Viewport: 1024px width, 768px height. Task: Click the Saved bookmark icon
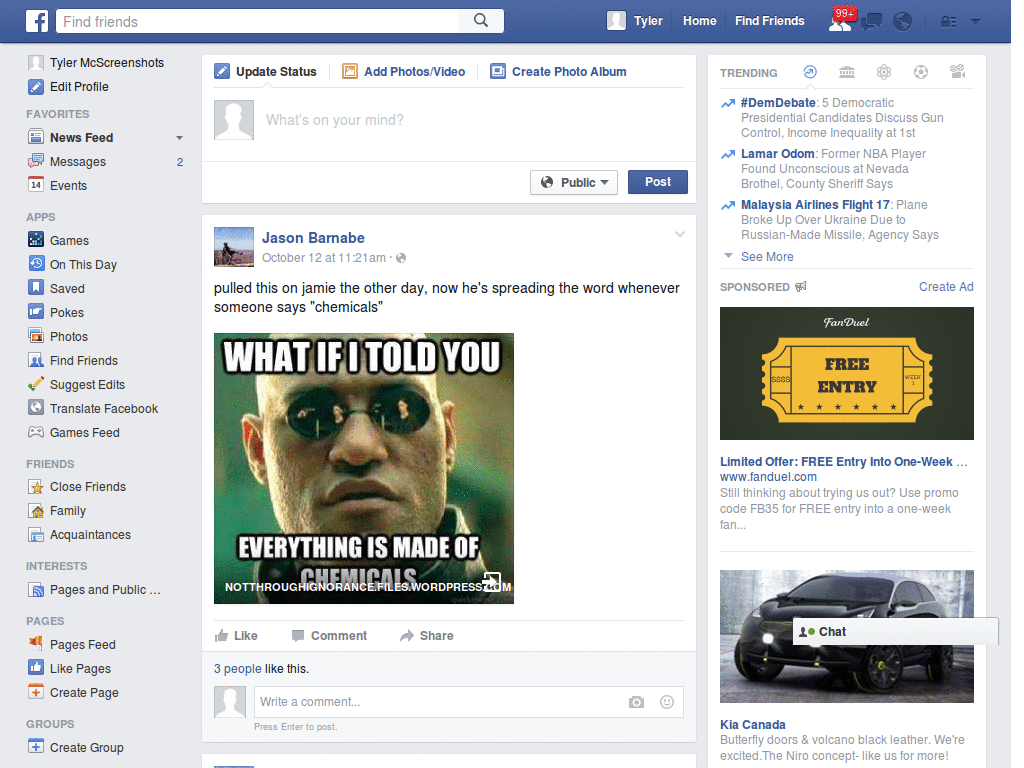point(36,288)
